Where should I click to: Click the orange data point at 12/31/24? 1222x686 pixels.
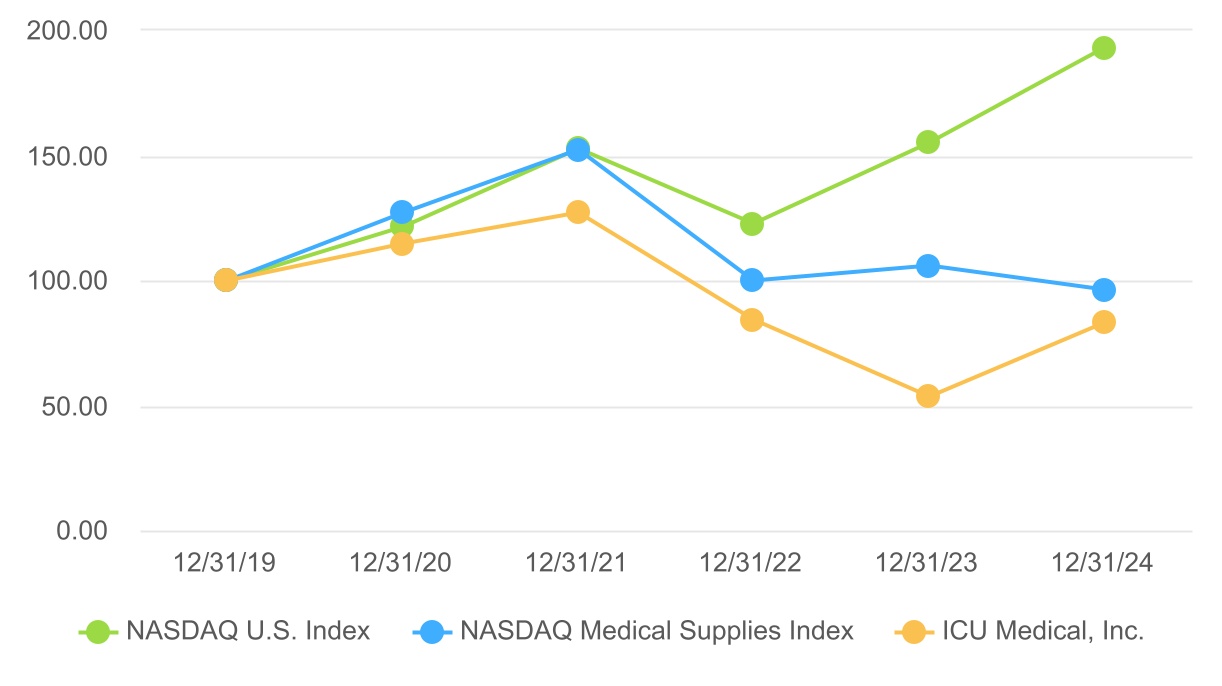(1103, 322)
